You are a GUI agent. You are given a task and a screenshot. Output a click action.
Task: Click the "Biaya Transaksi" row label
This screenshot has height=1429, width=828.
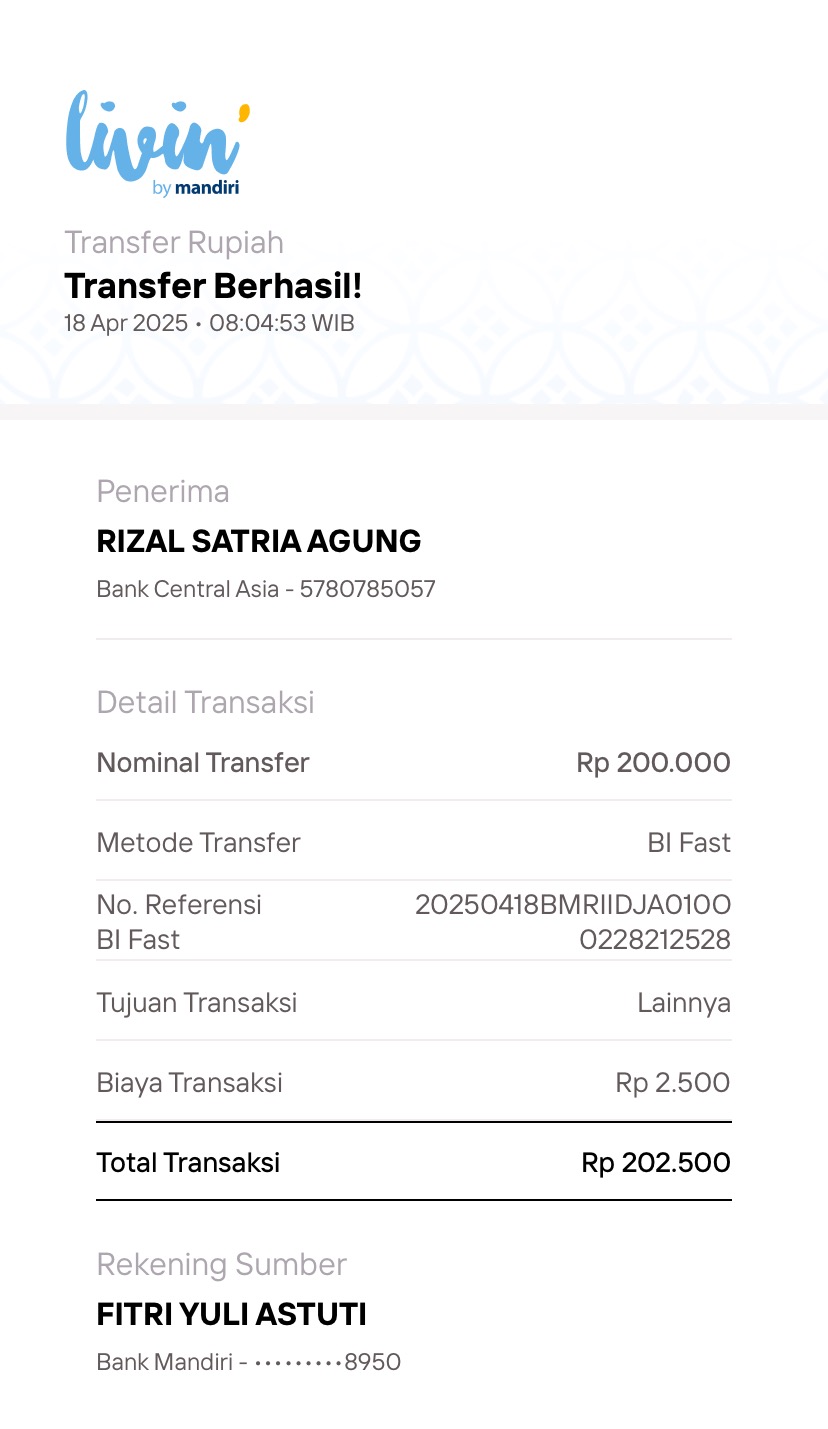(189, 1083)
